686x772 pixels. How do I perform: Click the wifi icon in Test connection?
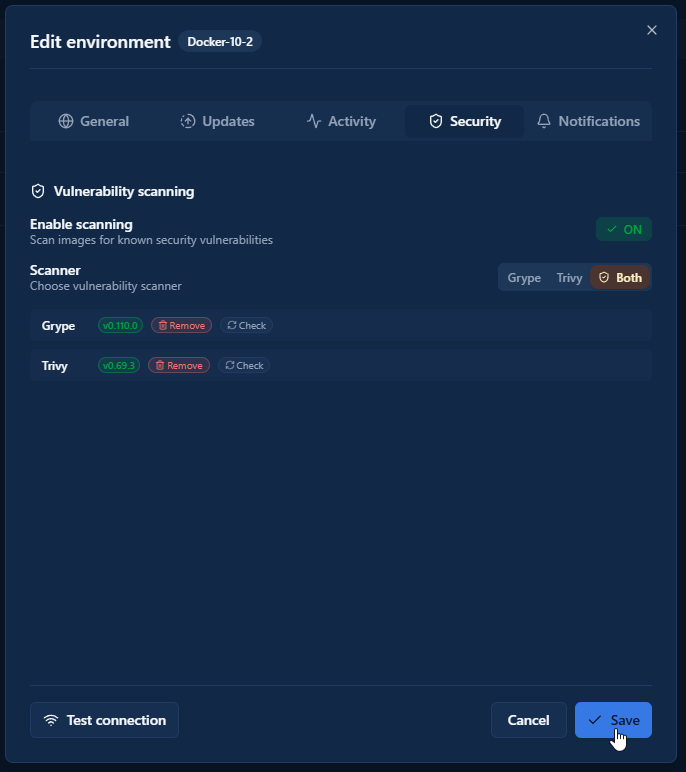pos(51,720)
